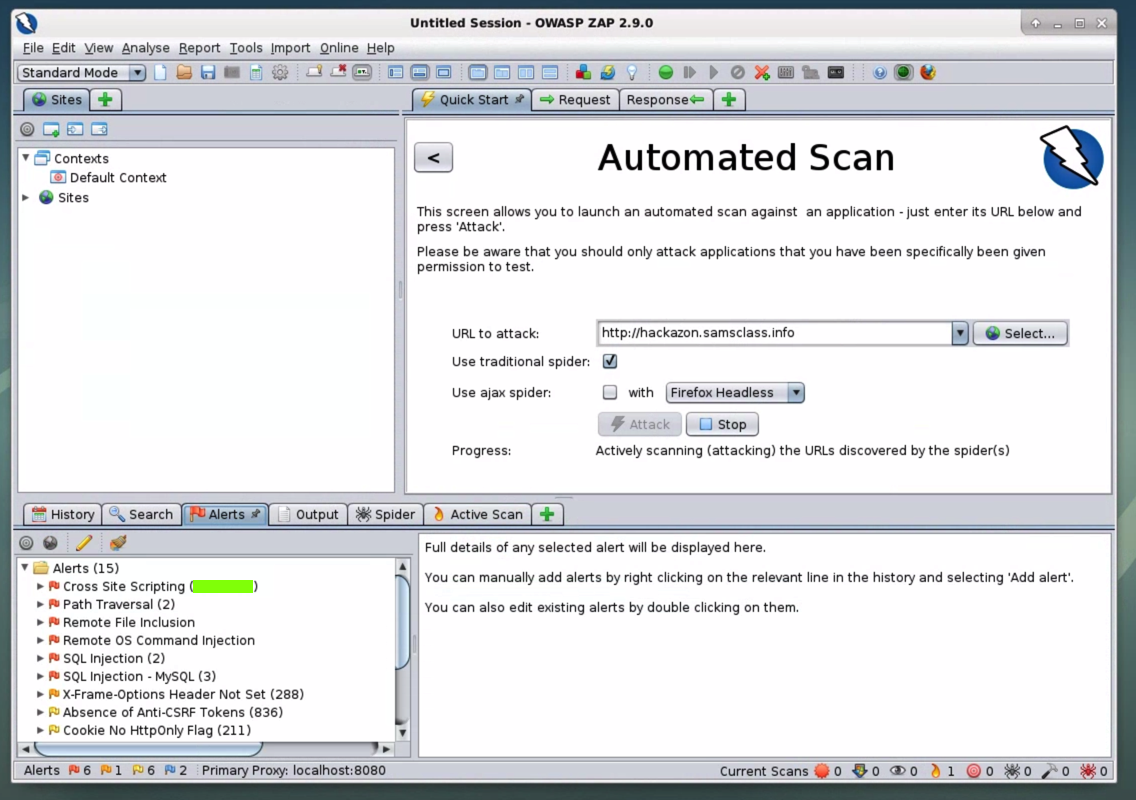Click the pencil edit alert icon
This screenshot has height=800, width=1136.
84,543
